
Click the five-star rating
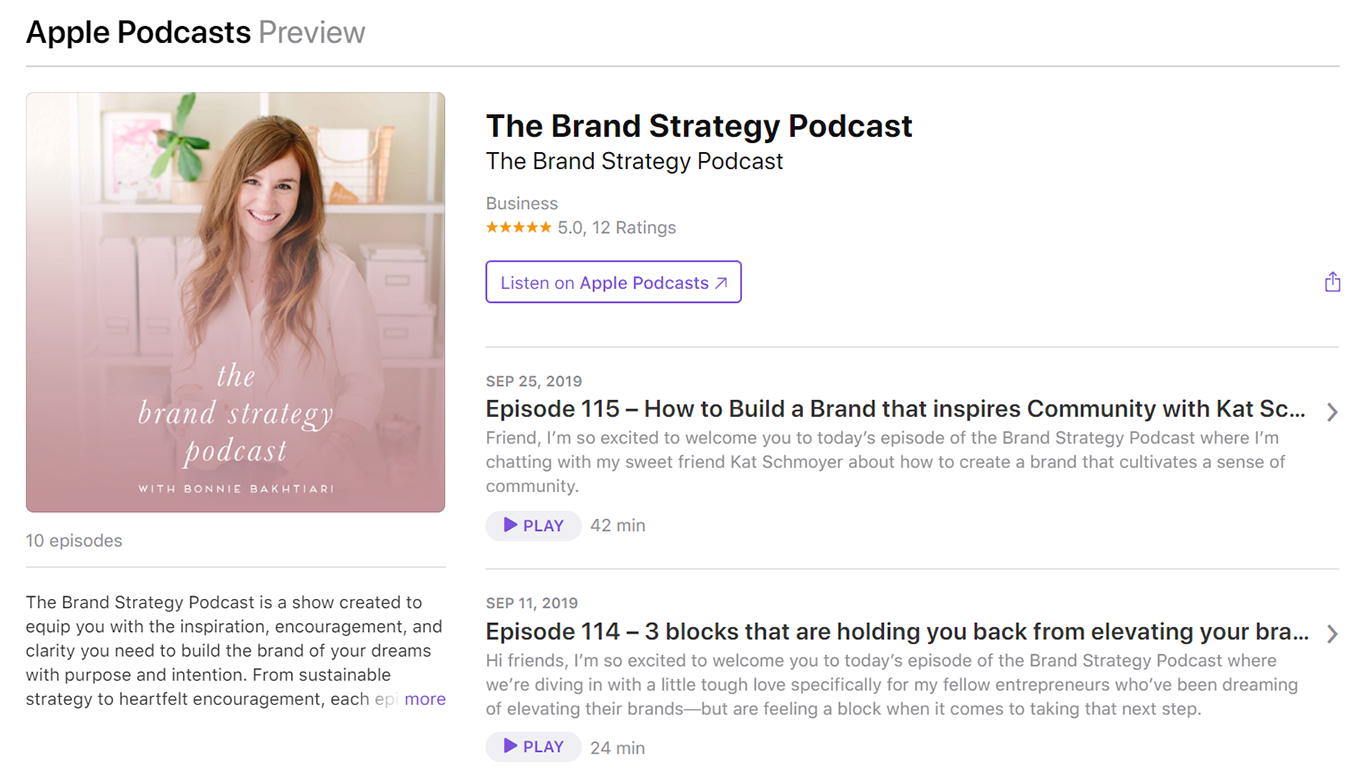tap(518, 228)
